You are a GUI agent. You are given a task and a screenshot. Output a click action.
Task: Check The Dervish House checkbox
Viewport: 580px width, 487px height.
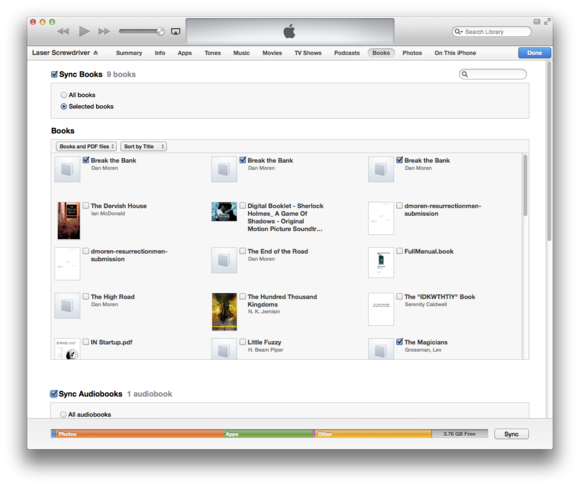coord(86,205)
